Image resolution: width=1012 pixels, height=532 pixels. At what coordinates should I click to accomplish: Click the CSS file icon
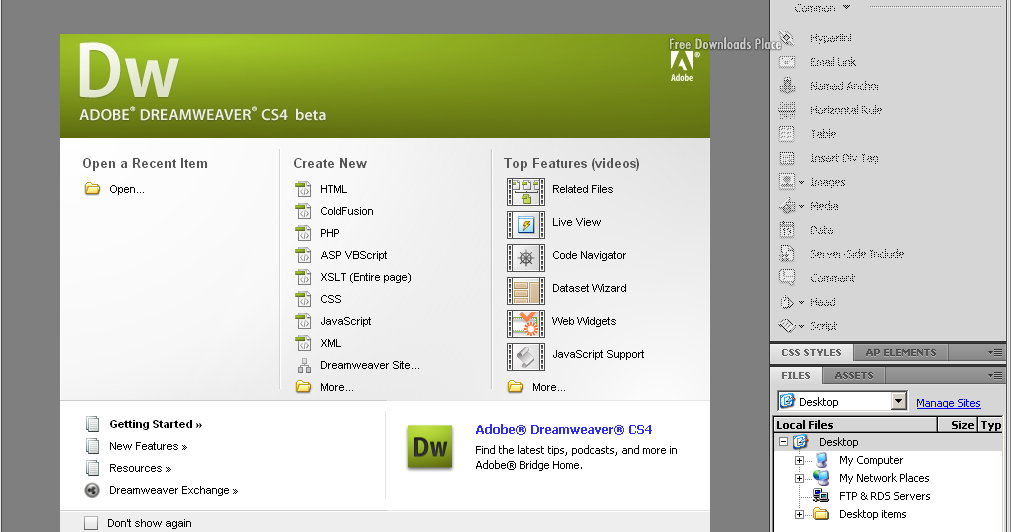tap(303, 299)
